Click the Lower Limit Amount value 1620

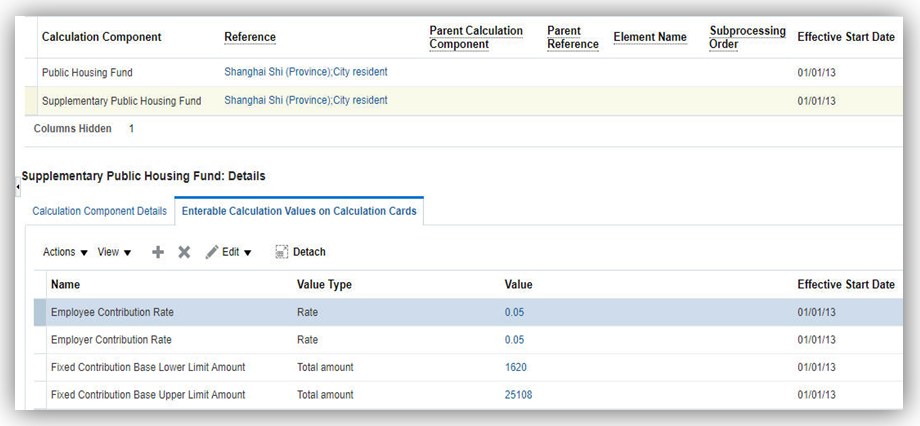click(x=515, y=367)
